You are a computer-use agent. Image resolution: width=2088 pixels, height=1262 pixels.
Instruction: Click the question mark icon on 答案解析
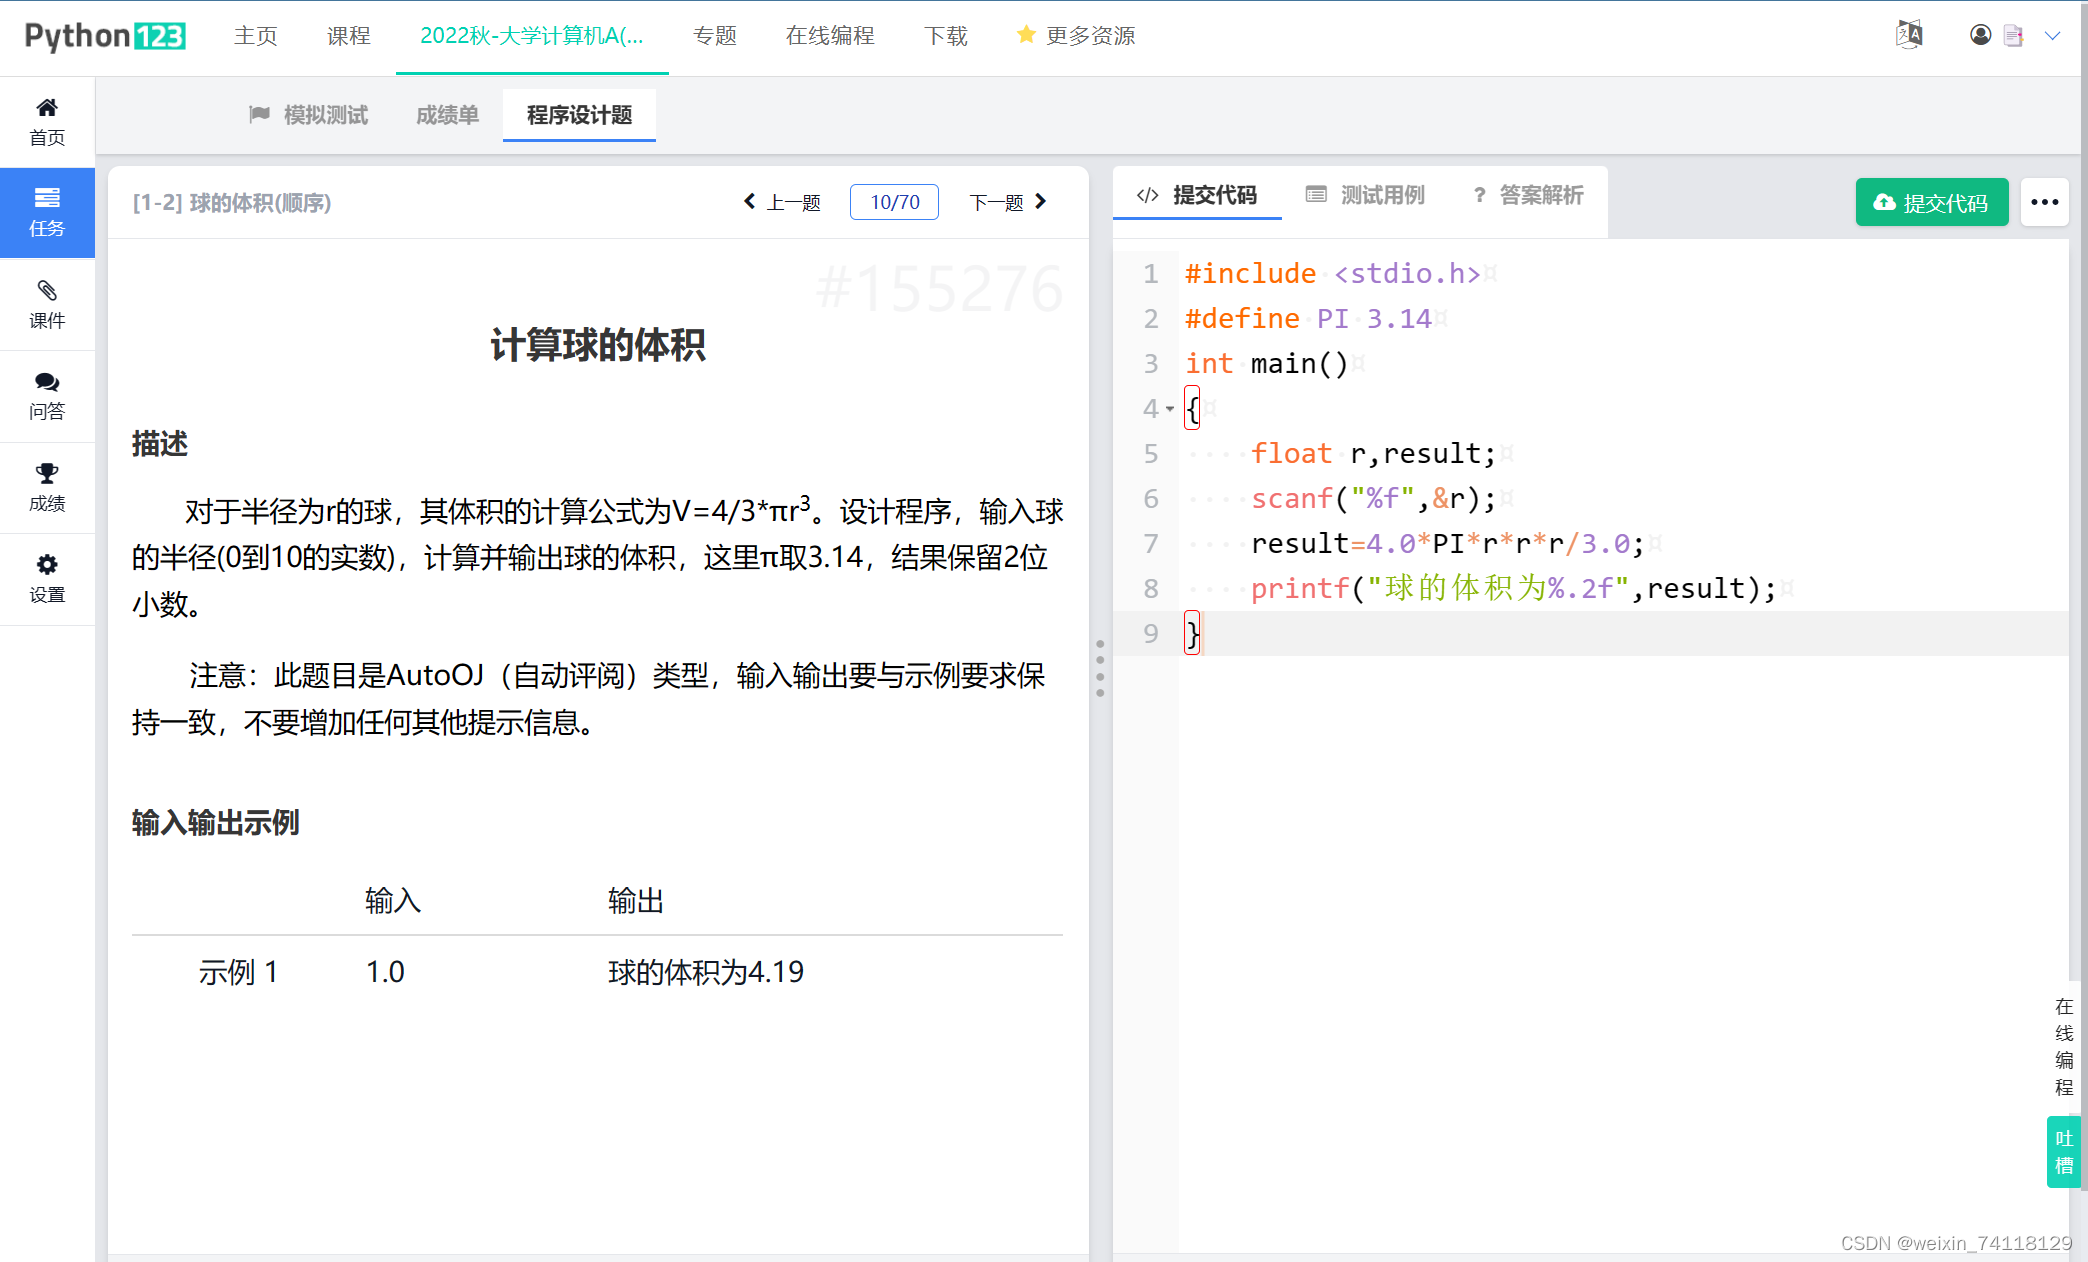[x=1480, y=195]
